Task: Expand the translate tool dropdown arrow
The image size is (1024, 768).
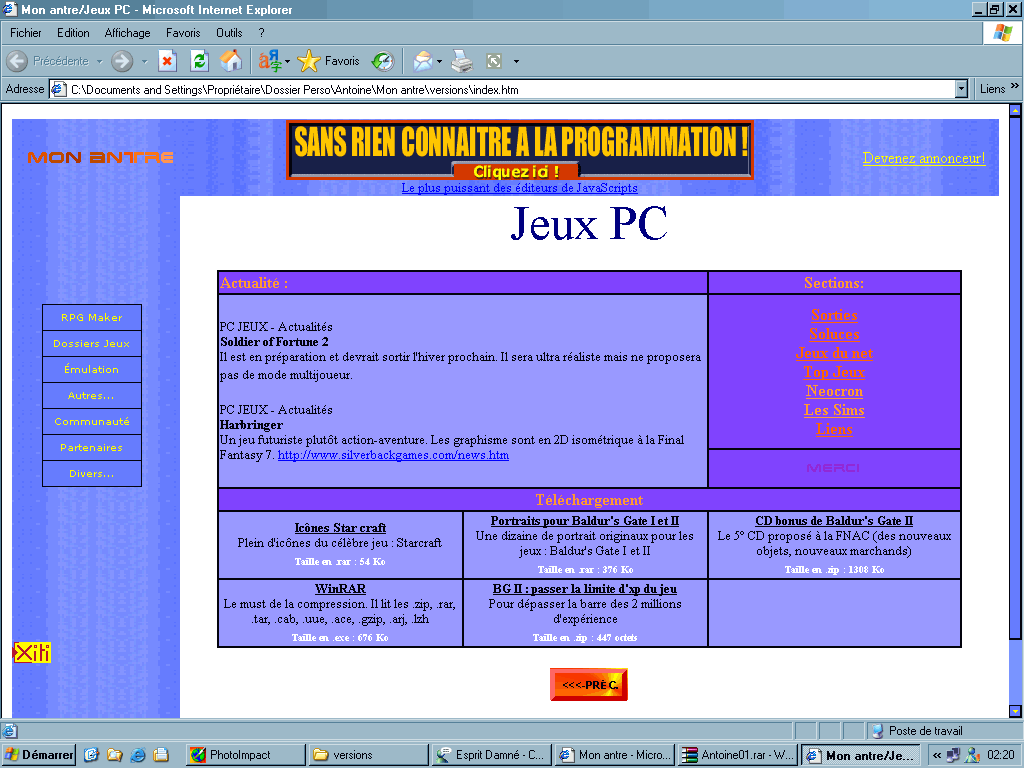Action: [287, 61]
